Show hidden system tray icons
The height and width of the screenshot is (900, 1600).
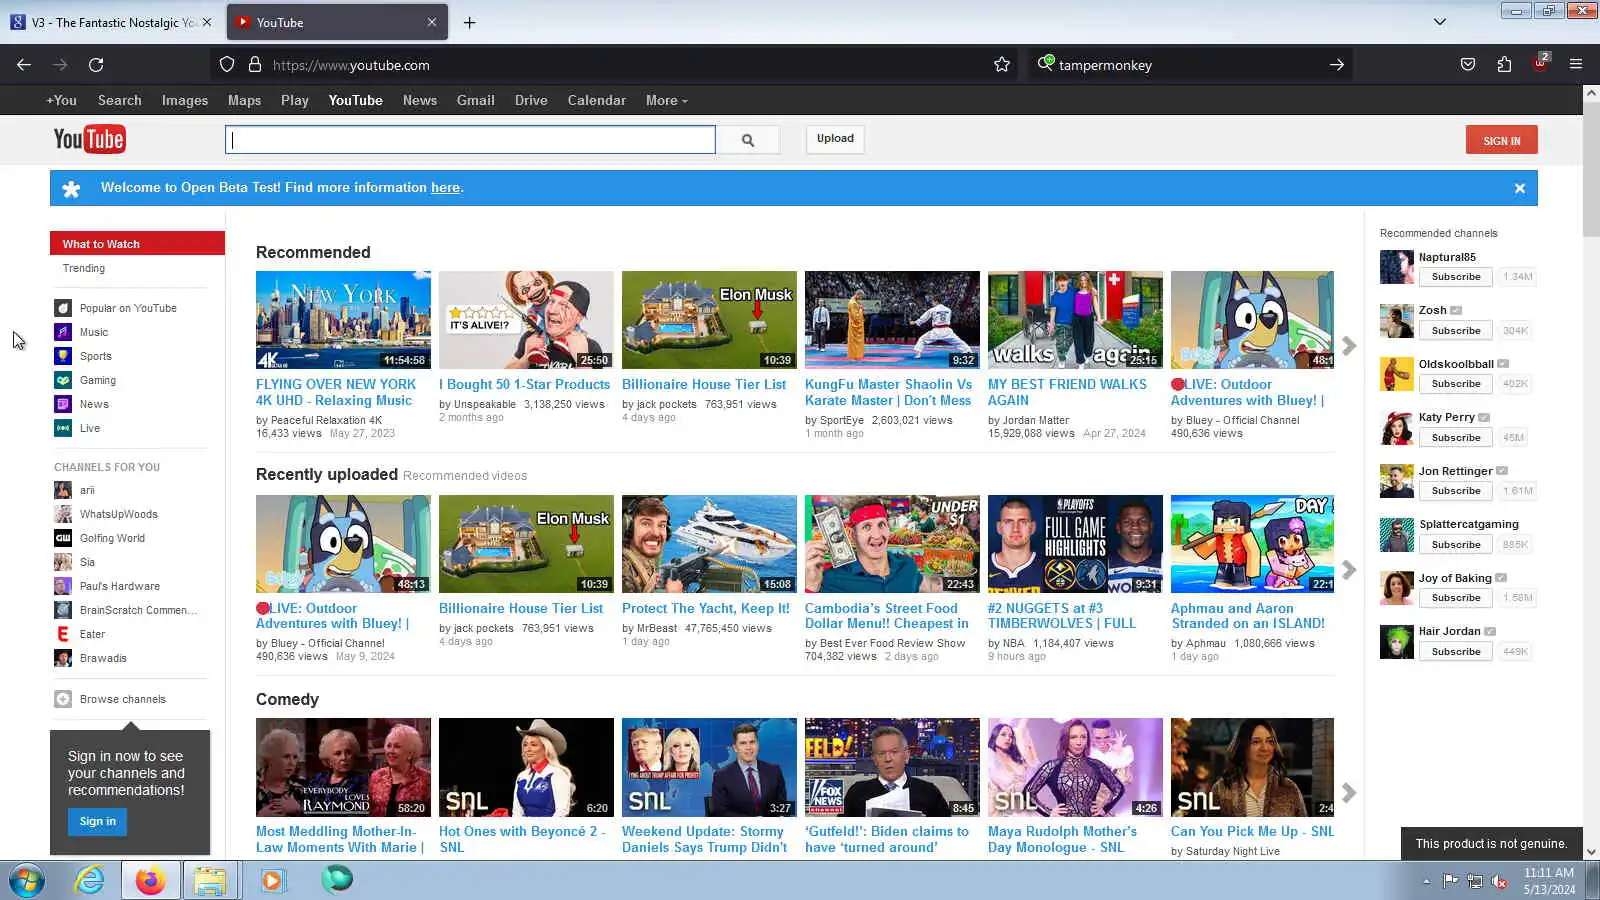(x=1426, y=881)
